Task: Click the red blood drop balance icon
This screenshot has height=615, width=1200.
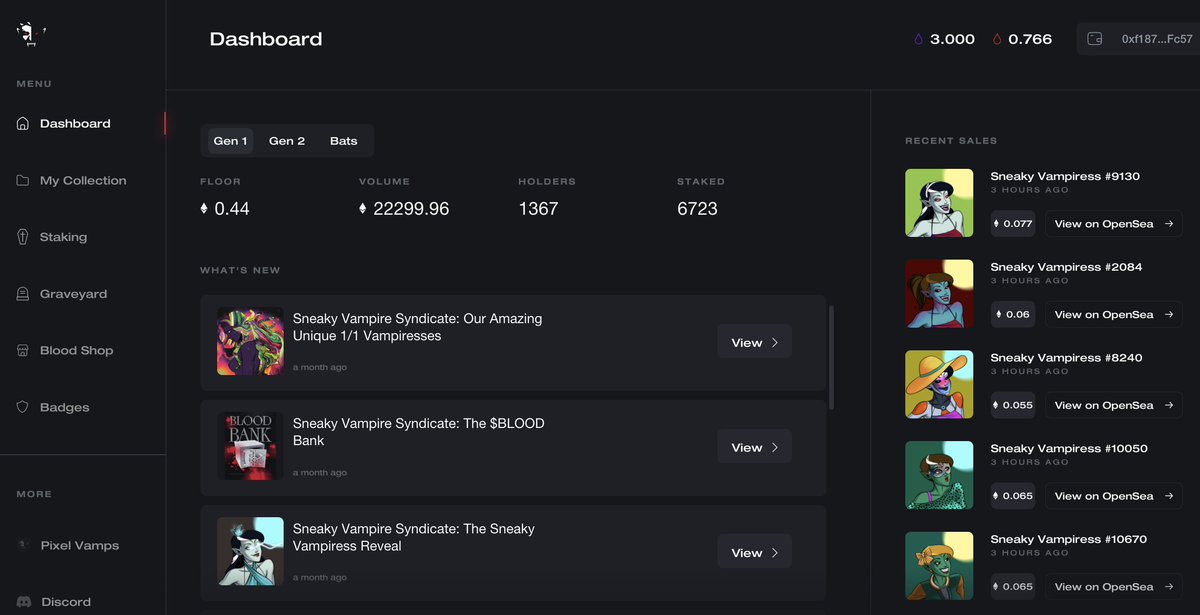Action: [x=997, y=40]
